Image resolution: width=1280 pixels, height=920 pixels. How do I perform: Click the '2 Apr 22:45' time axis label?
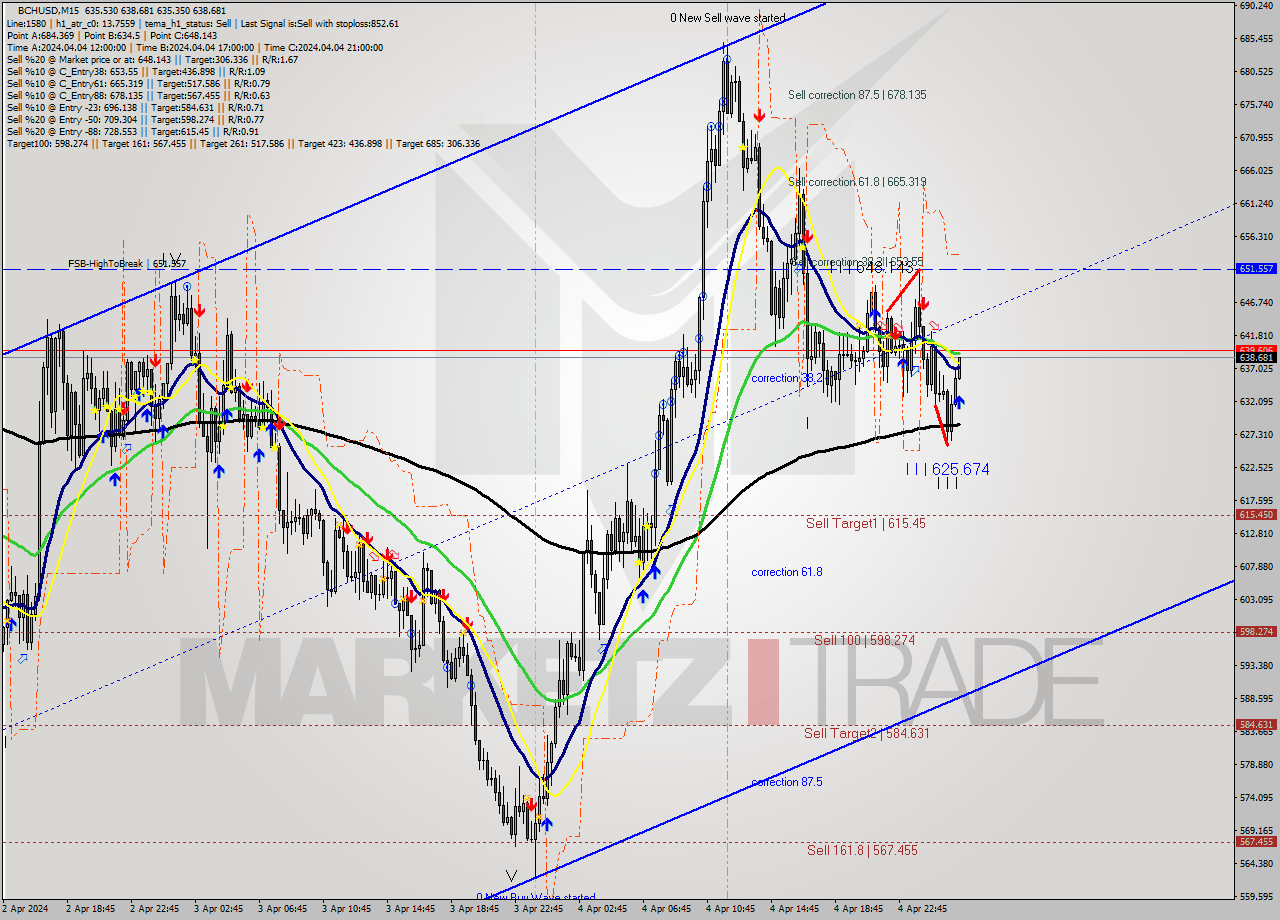click(154, 910)
